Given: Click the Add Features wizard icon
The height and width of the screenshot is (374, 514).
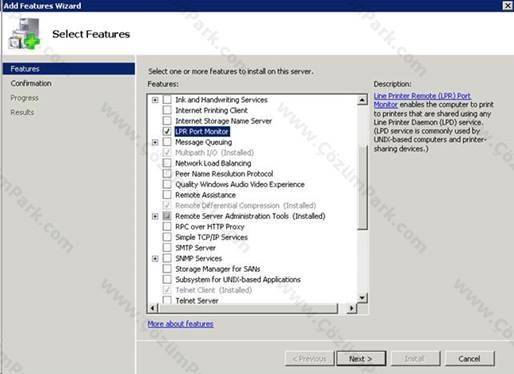Looking at the screenshot, I should click(24, 34).
